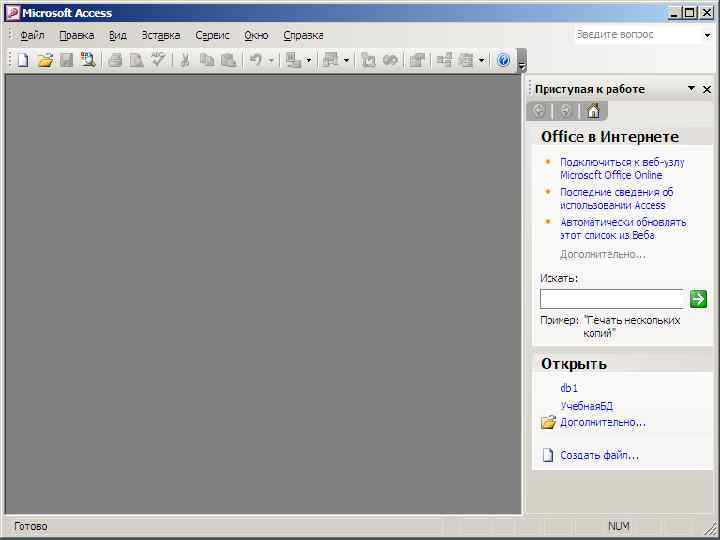
Task: Click the Analyze toolbar icon
Action: (330, 60)
